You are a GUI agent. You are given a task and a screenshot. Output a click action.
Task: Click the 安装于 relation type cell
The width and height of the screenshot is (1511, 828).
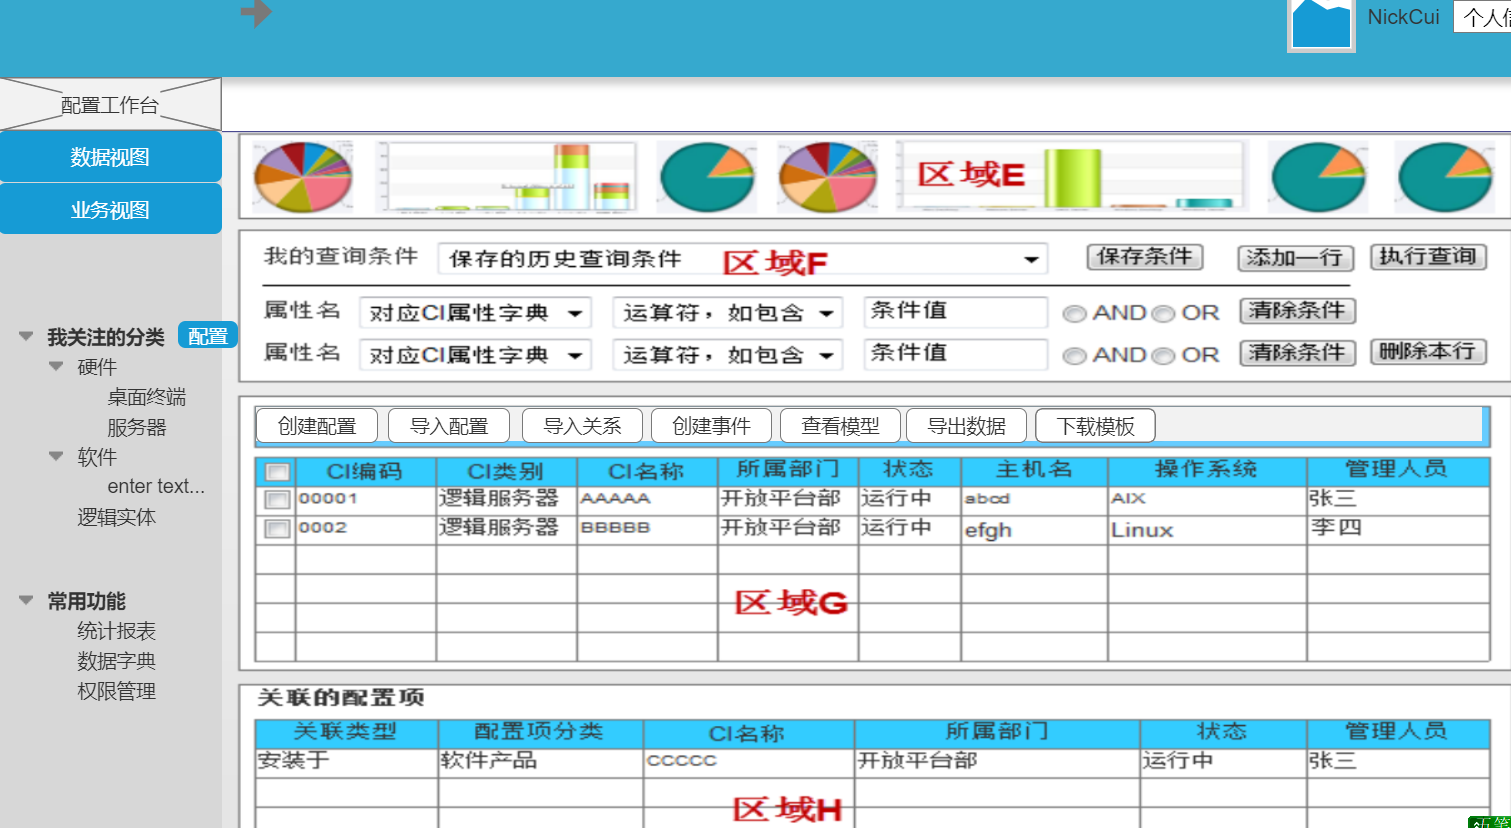coord(346,762)
